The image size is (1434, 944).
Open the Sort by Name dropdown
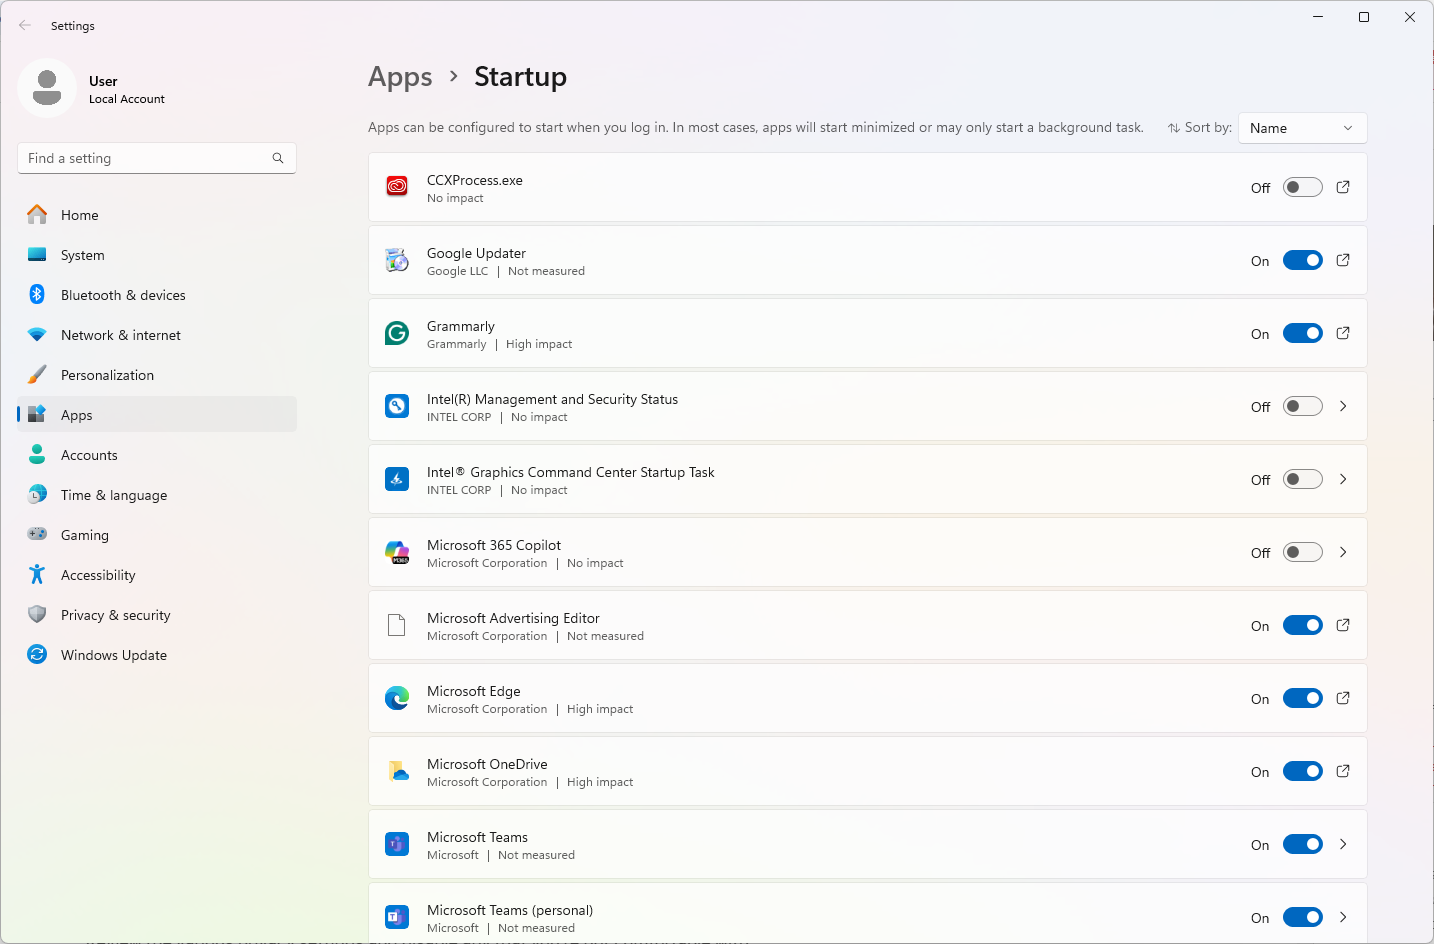[x=1302, y=128]
